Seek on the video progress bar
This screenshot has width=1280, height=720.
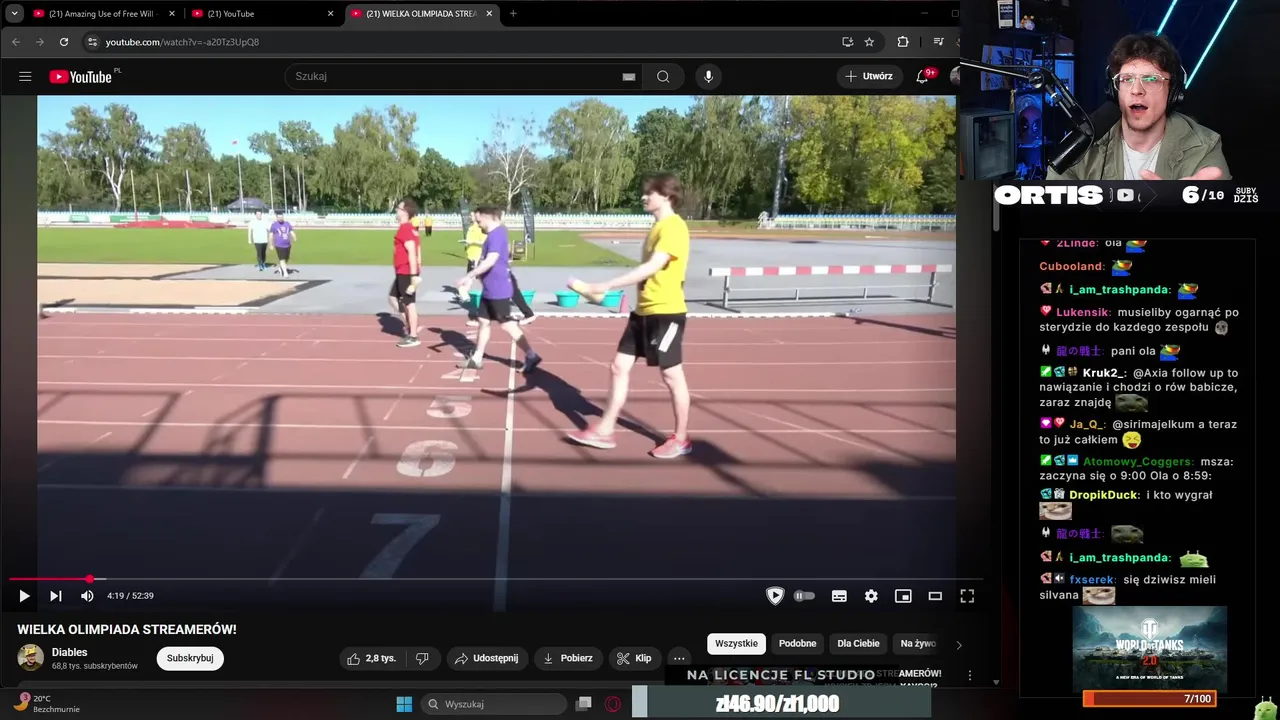pos(495,579)
